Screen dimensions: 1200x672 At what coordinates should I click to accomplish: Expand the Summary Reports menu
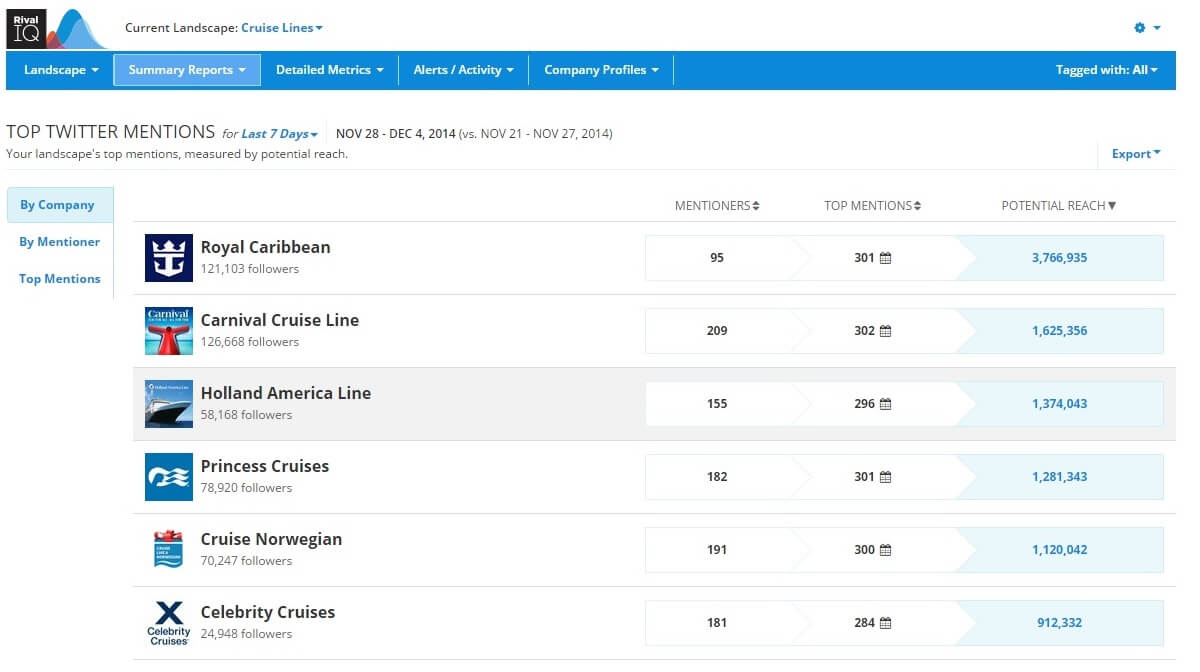[x=187, y=70]
